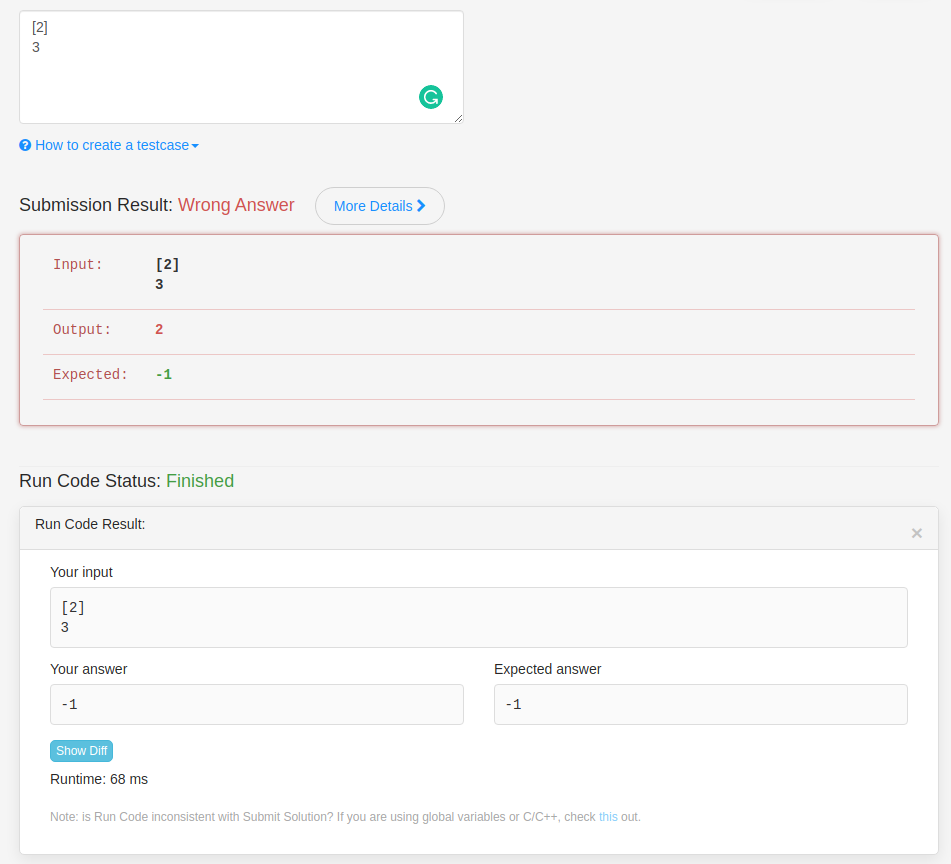Click the Runtime: 68 ms text
This screenshot has width=951, height=864.
99,779
